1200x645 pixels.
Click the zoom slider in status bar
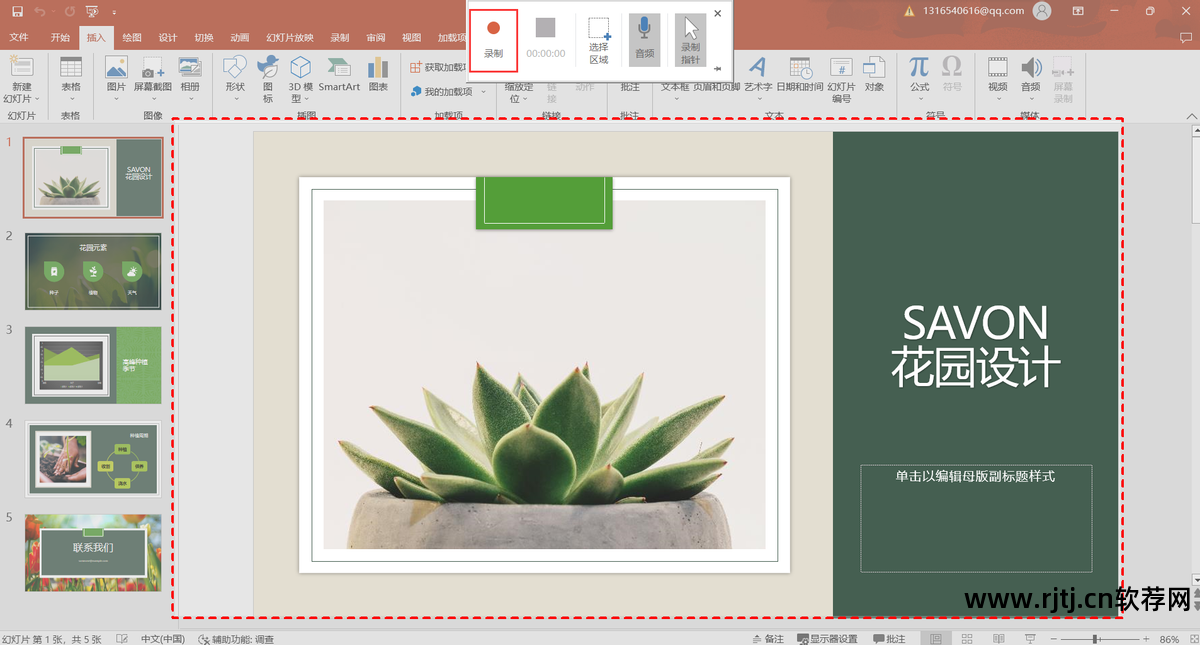pyautogui.click(x=1096, y=638)
